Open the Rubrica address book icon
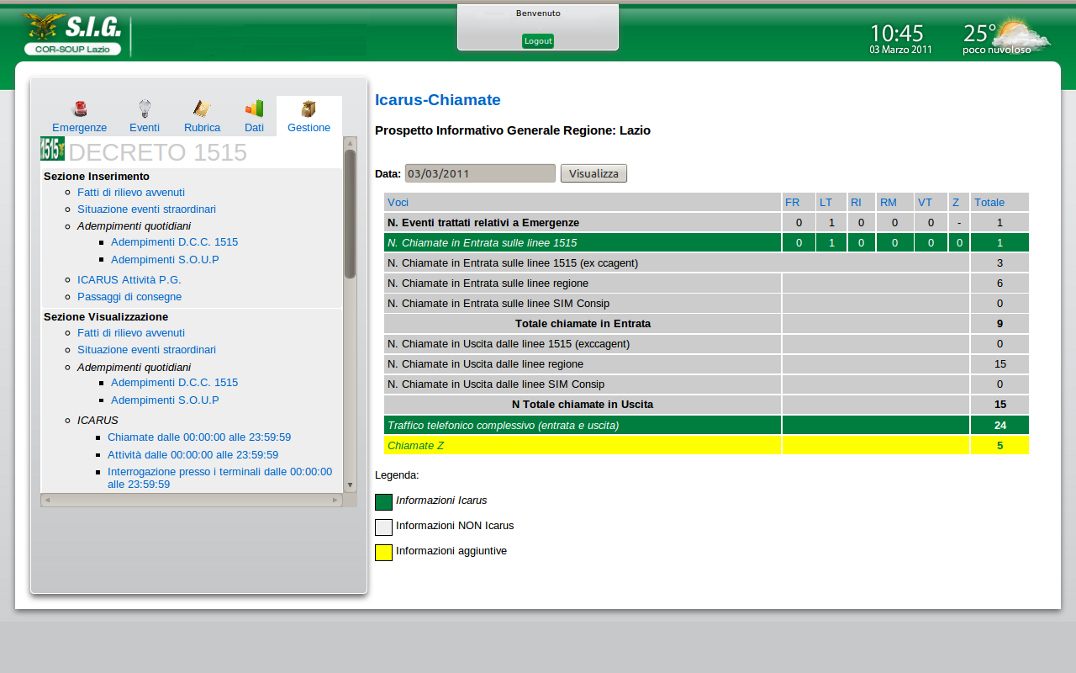This screenshot has width=1076, height=673. 202,108
